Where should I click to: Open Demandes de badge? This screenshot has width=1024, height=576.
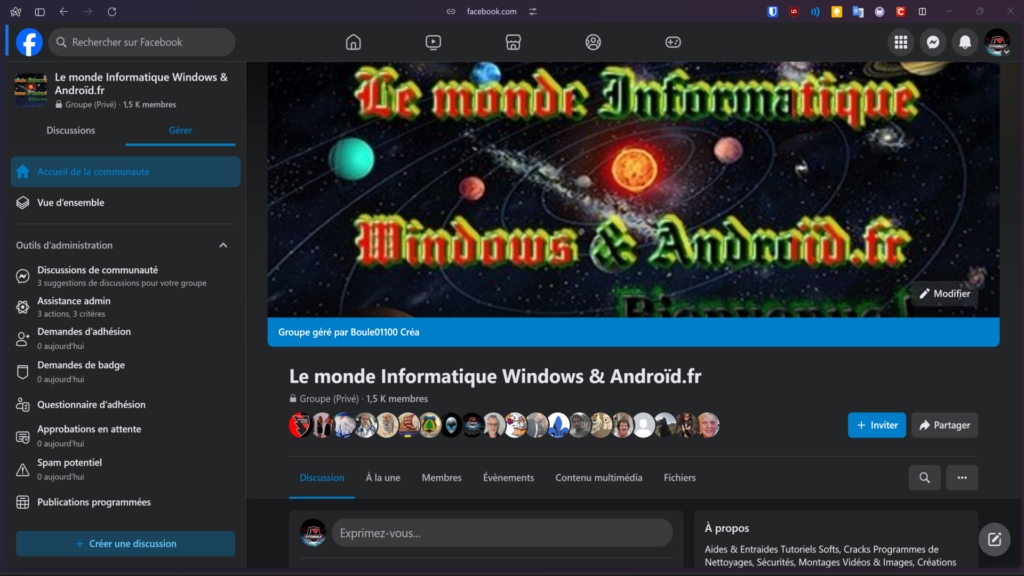tap(125, 372)
